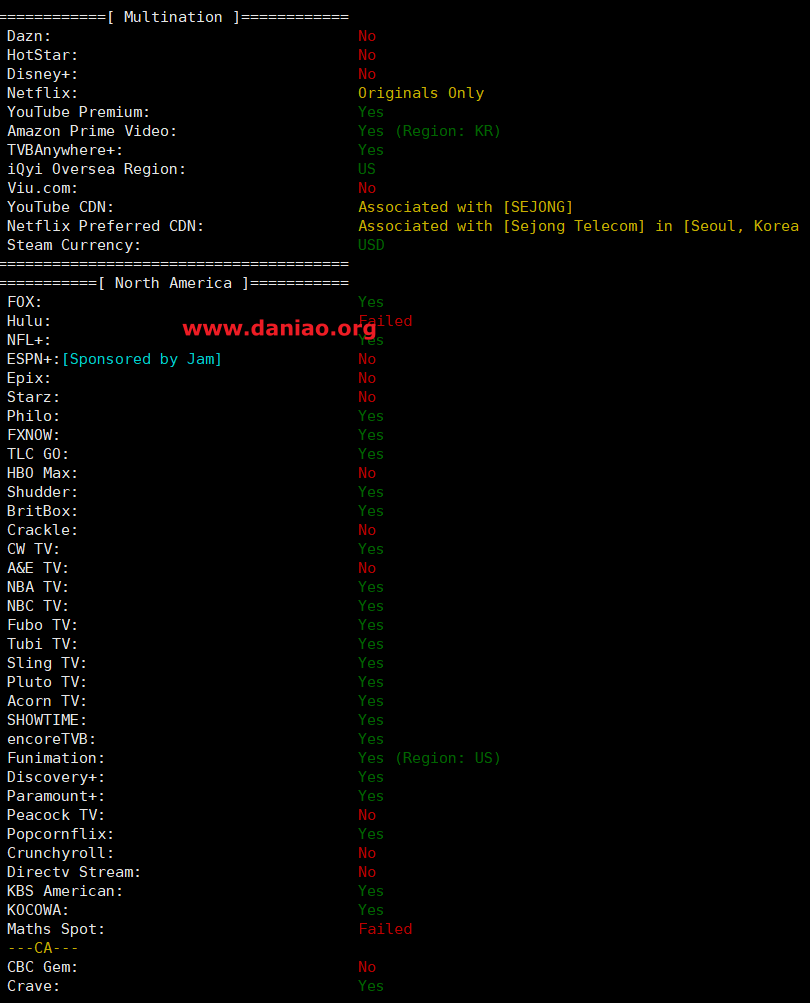Click the 'A&E TV:' row label

tap(38, 569)
